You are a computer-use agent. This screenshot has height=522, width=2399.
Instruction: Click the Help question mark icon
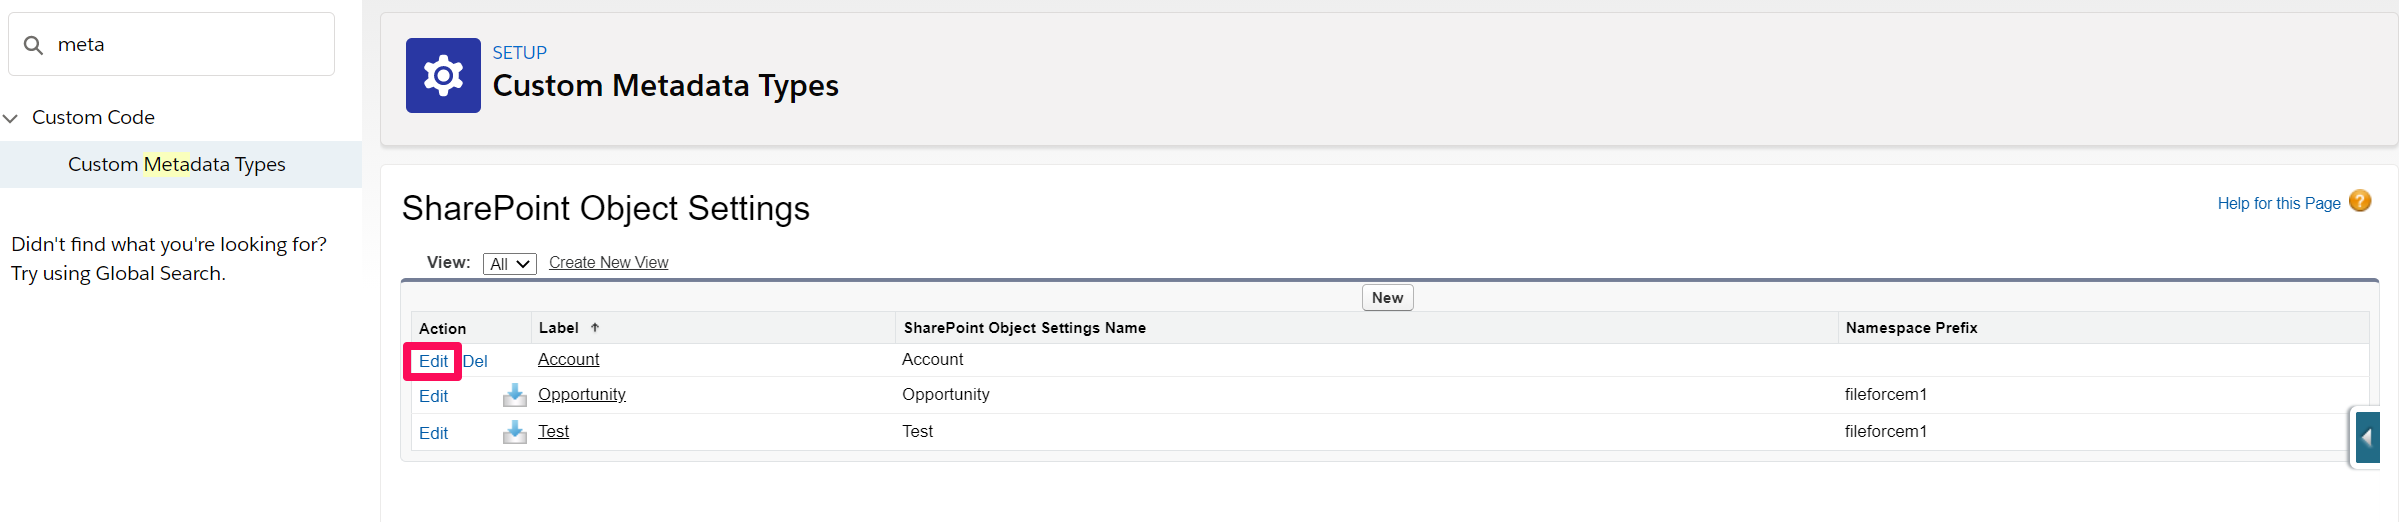pyautogui.click(x=2360, y=201)
